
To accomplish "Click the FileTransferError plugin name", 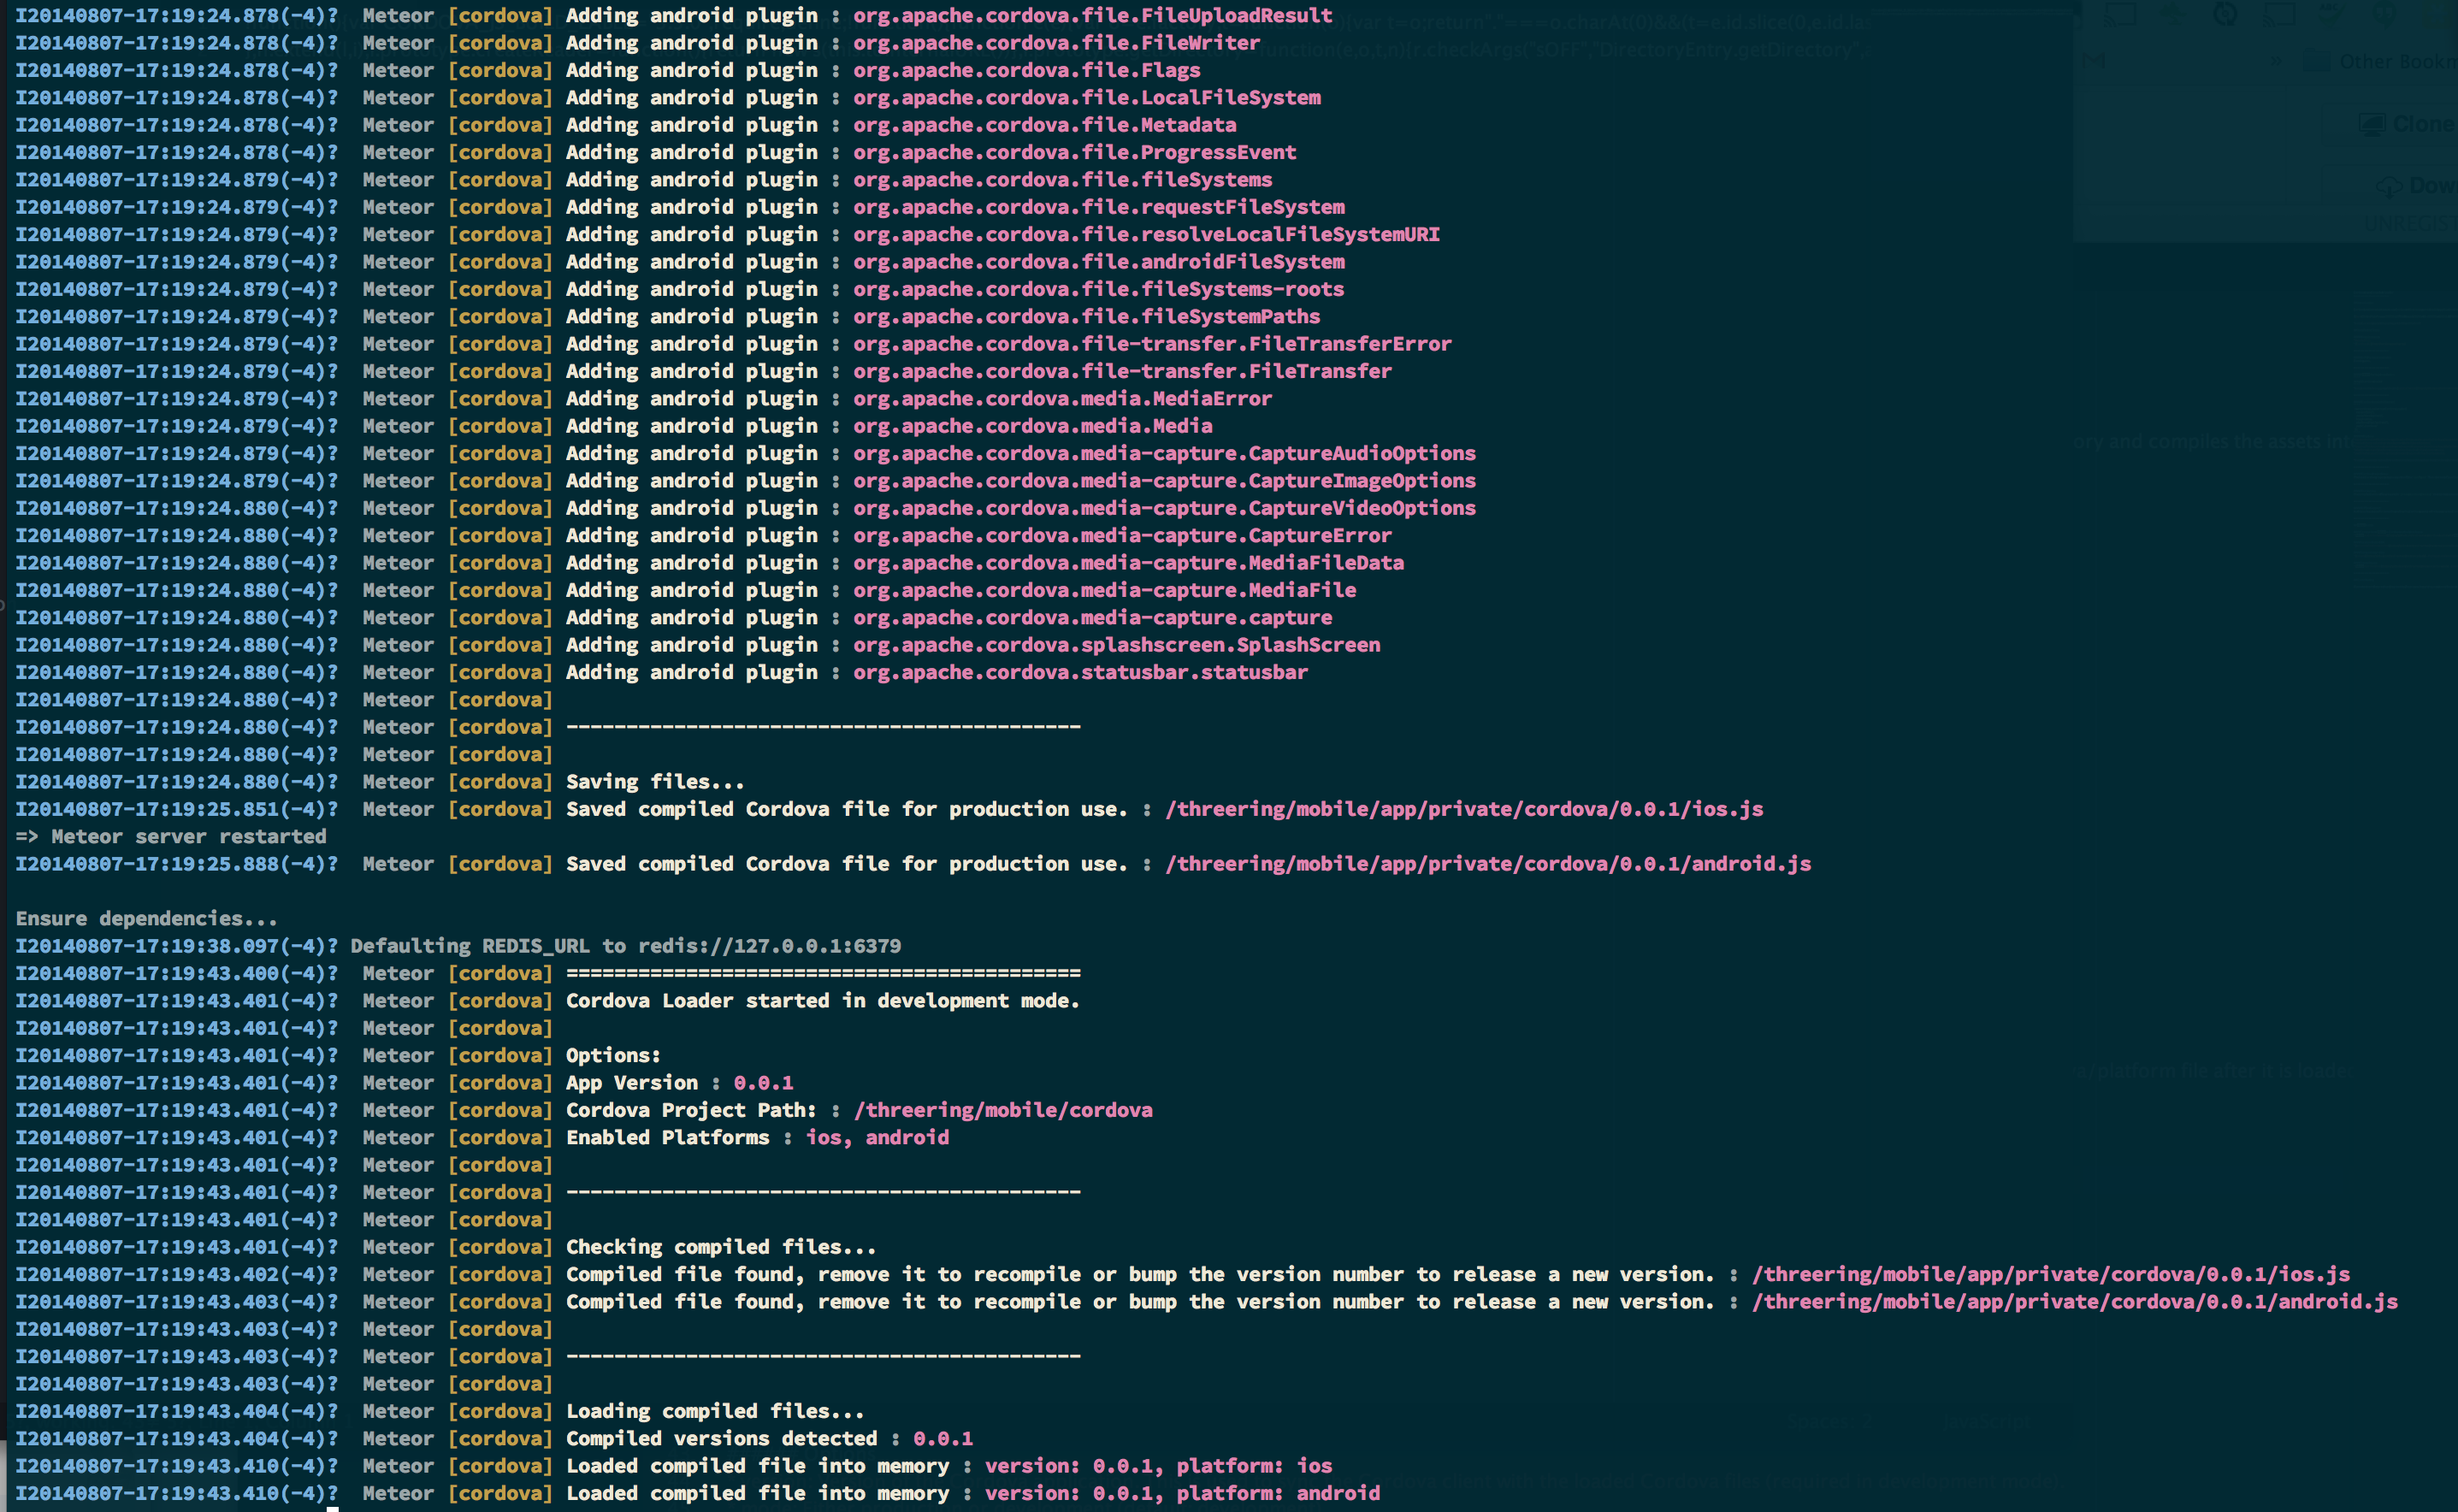I will point(1152,344).
